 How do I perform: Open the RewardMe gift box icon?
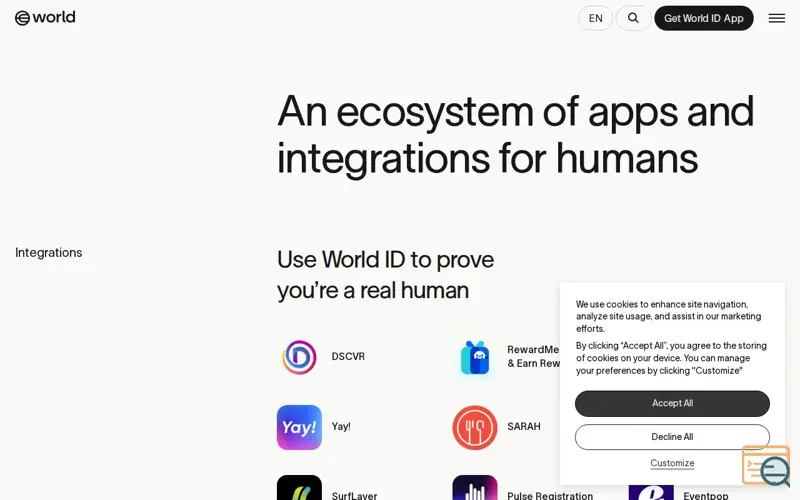coord(475,357)
